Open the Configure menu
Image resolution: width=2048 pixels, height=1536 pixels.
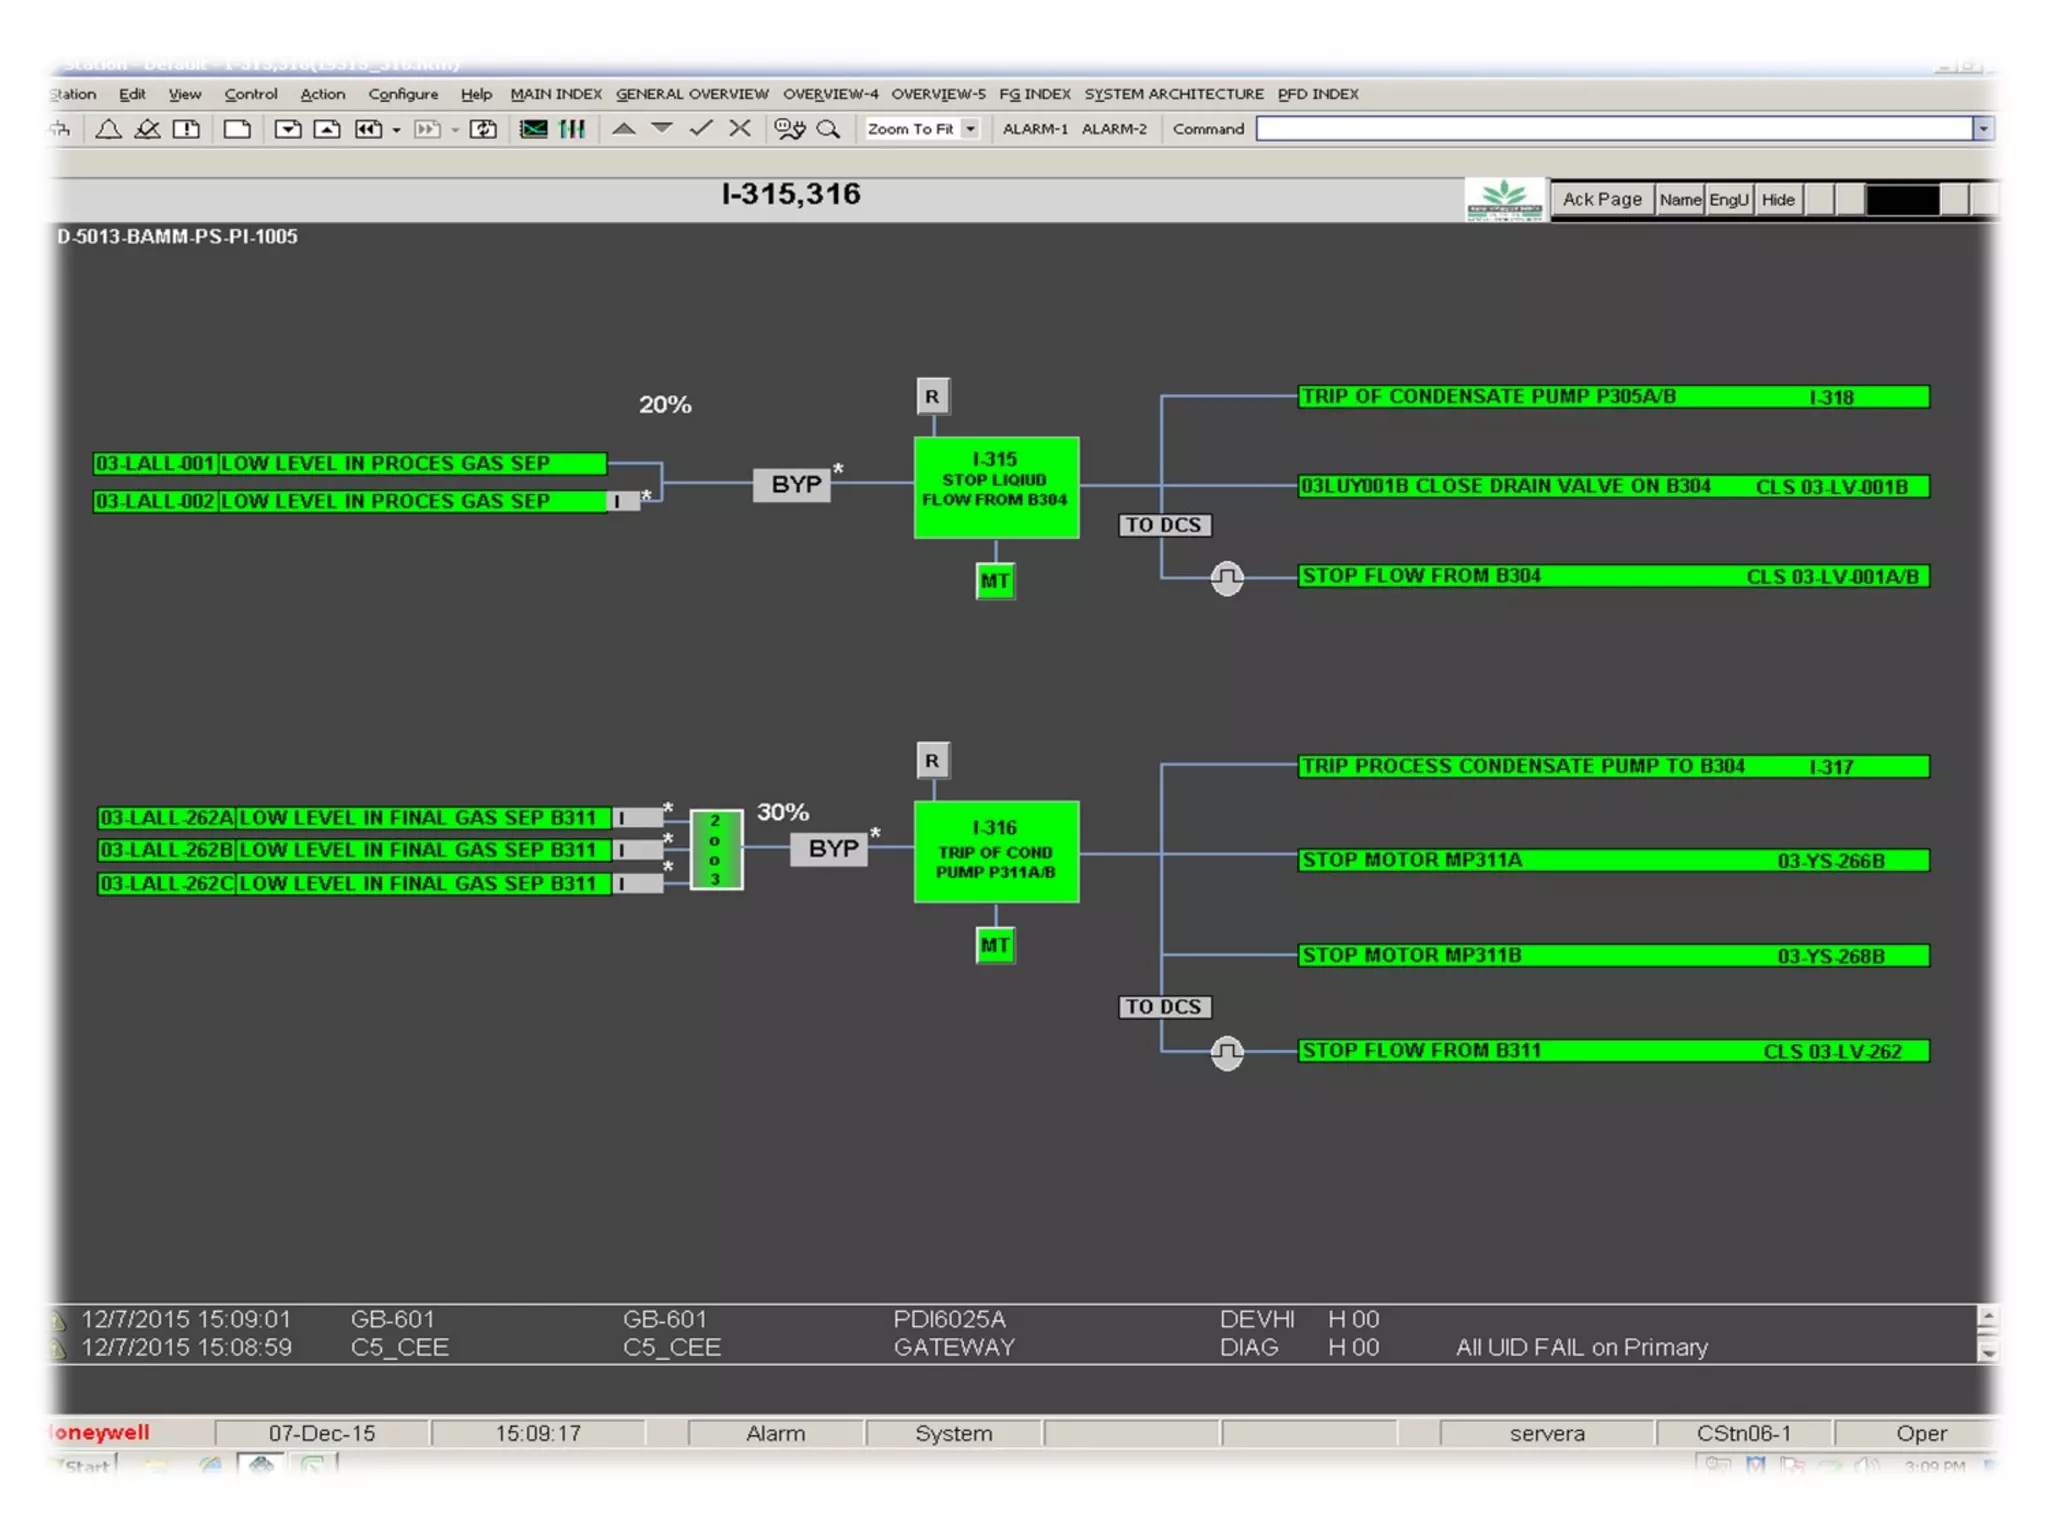pyautogui.click(x=403, y=94)
